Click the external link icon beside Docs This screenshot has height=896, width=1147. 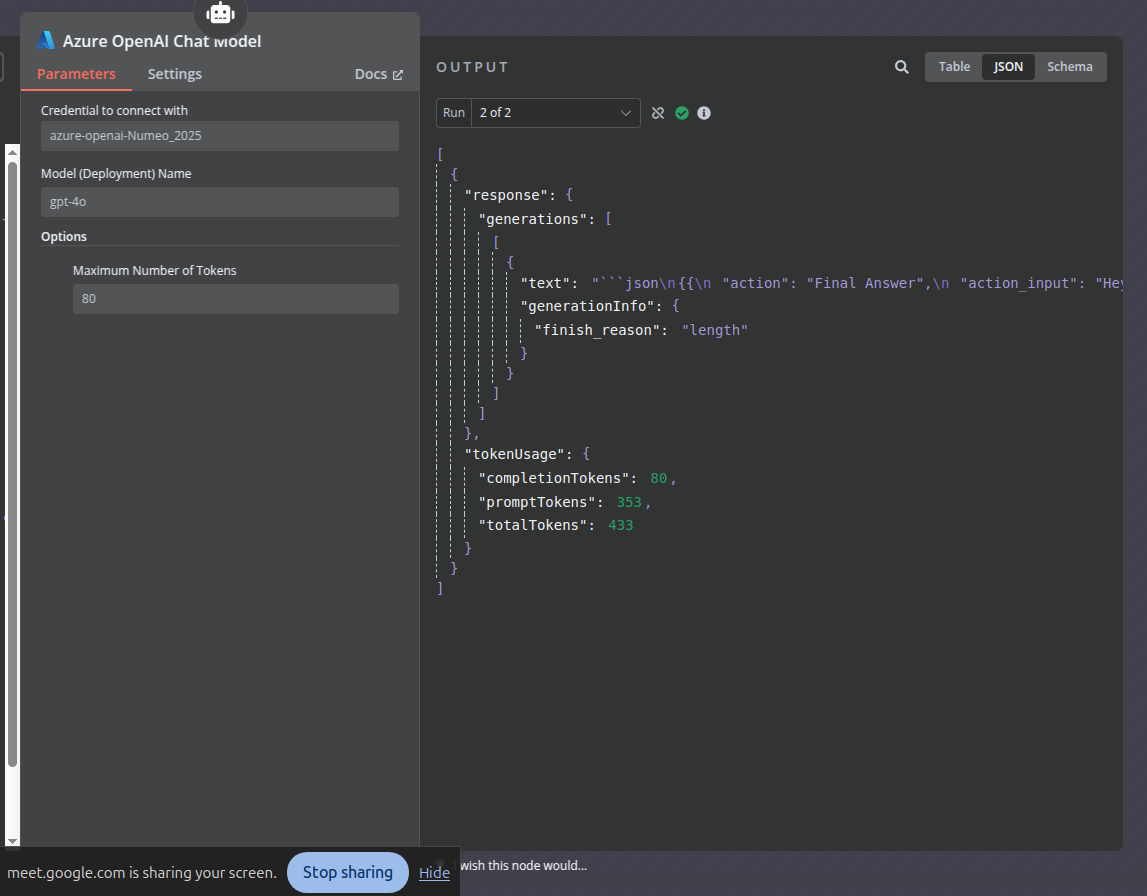point(398,75)
